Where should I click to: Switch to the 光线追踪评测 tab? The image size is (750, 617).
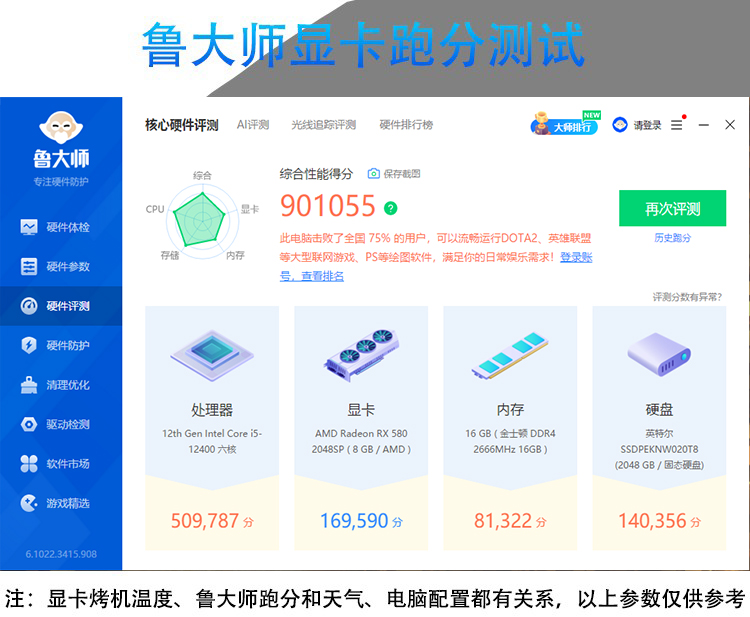click(324, 125)
